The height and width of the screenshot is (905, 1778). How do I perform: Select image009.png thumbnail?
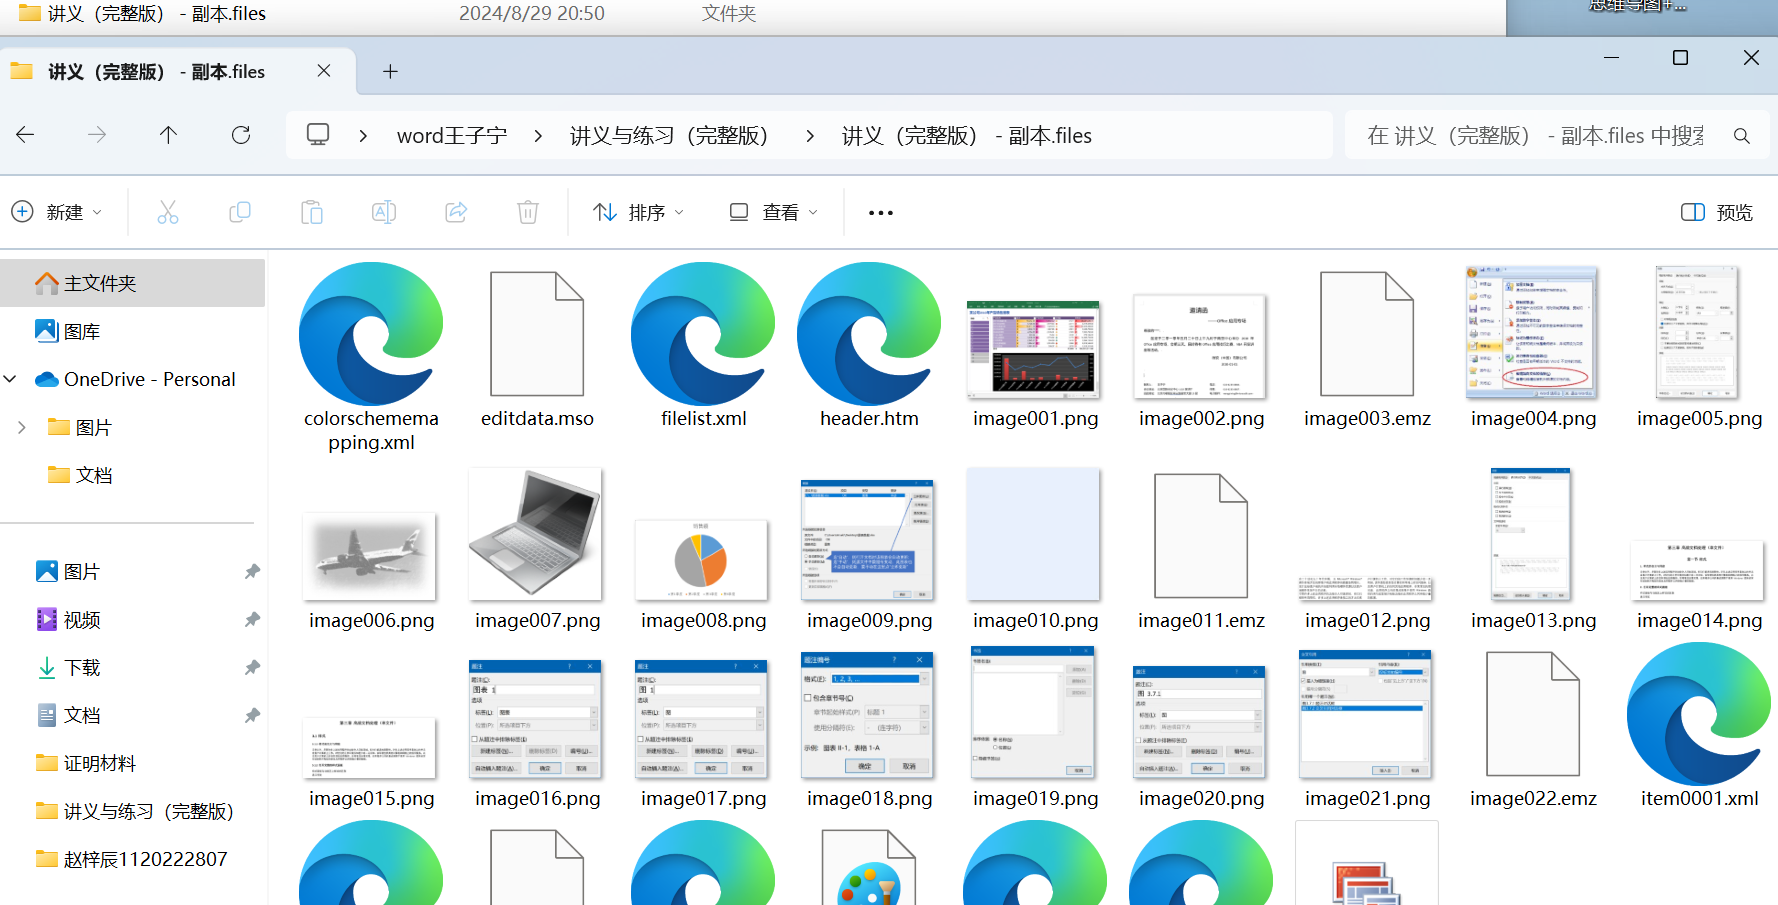click(x=869, y=539)
